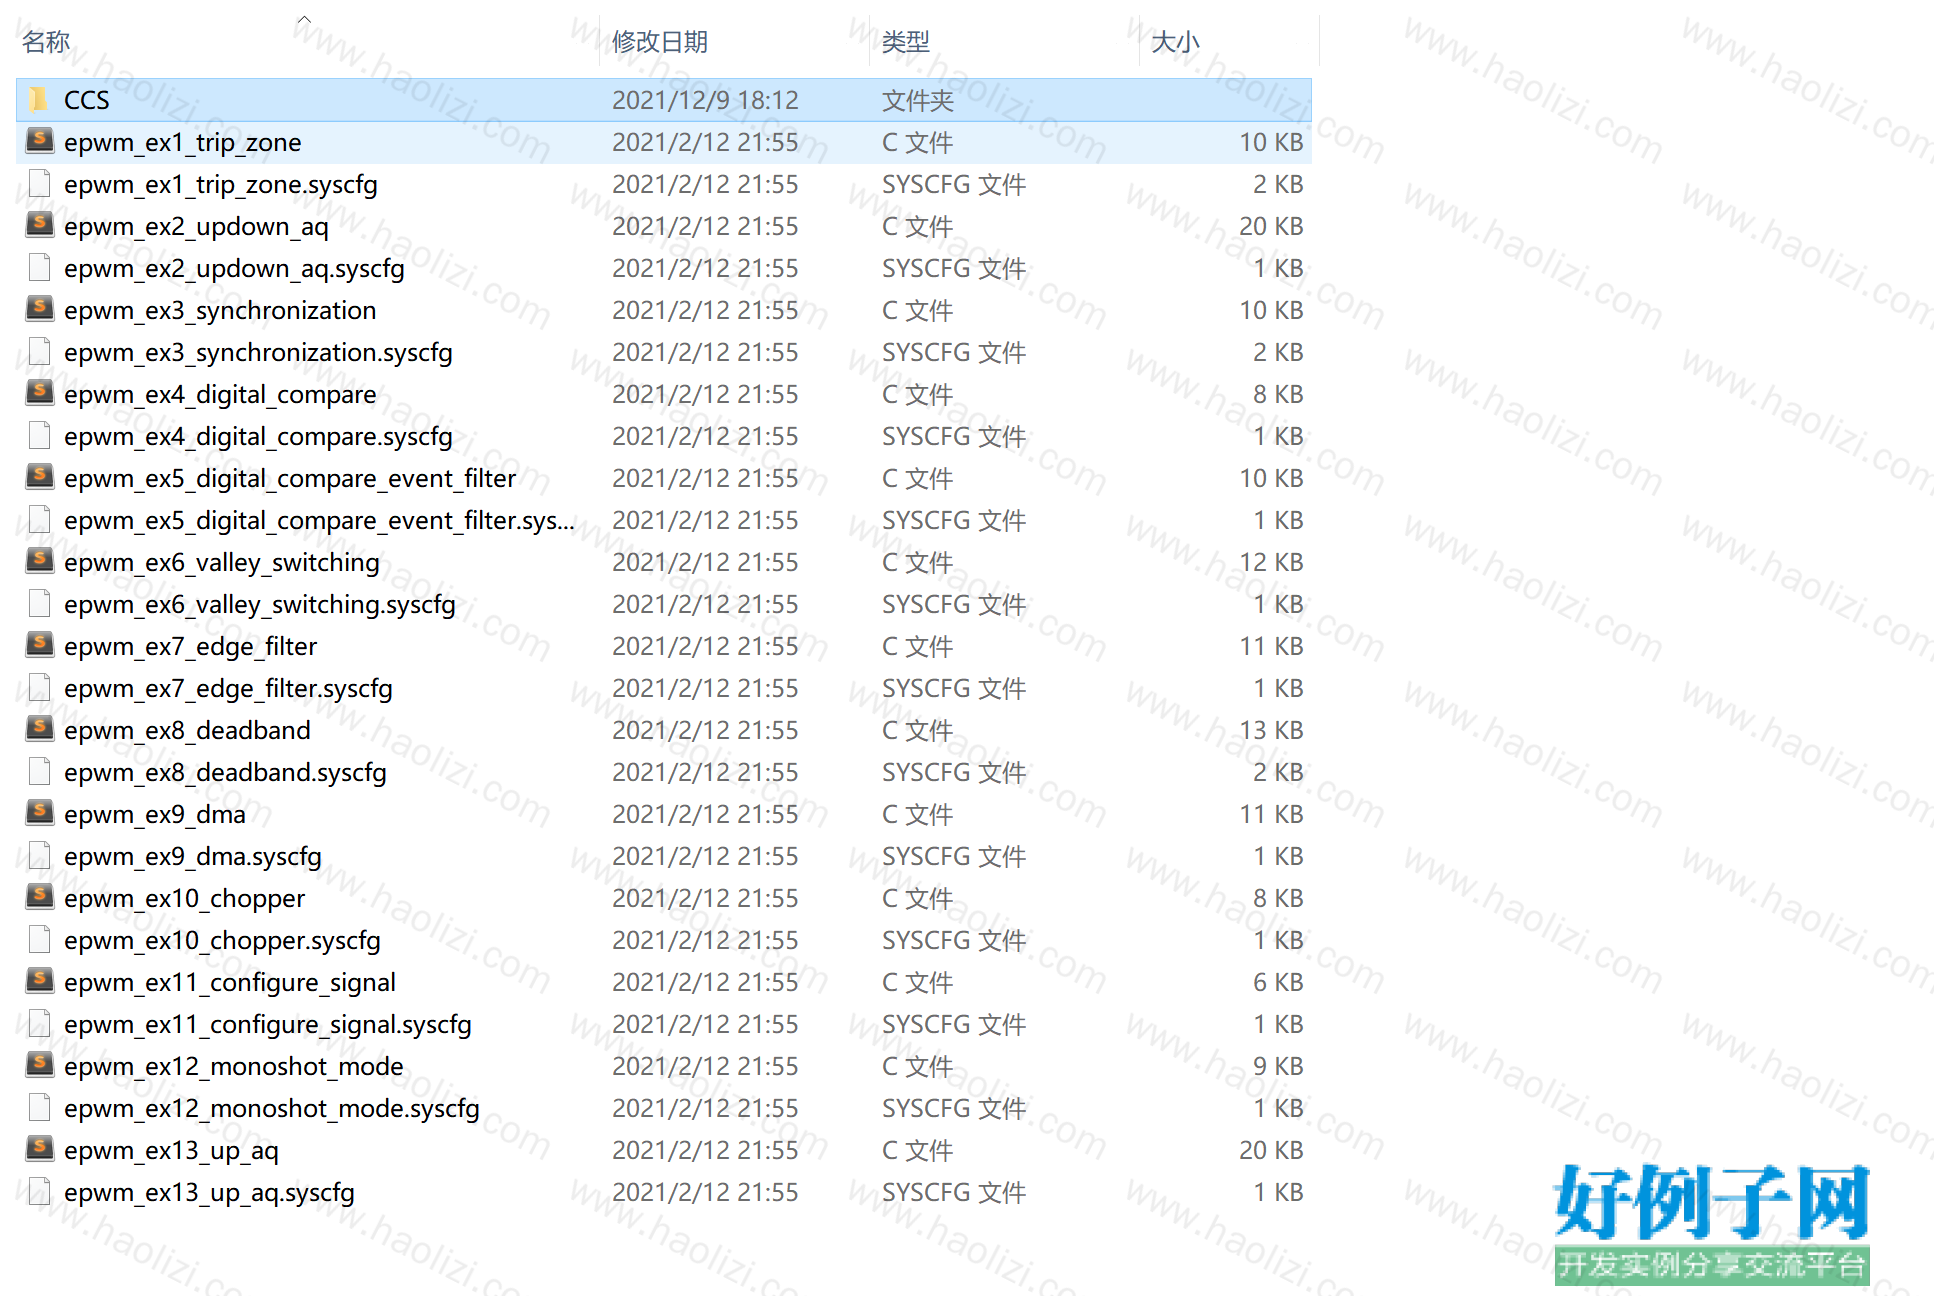
Task: Click the epwm_ex6_valley_switching C file icon
Action: (39, 561)
